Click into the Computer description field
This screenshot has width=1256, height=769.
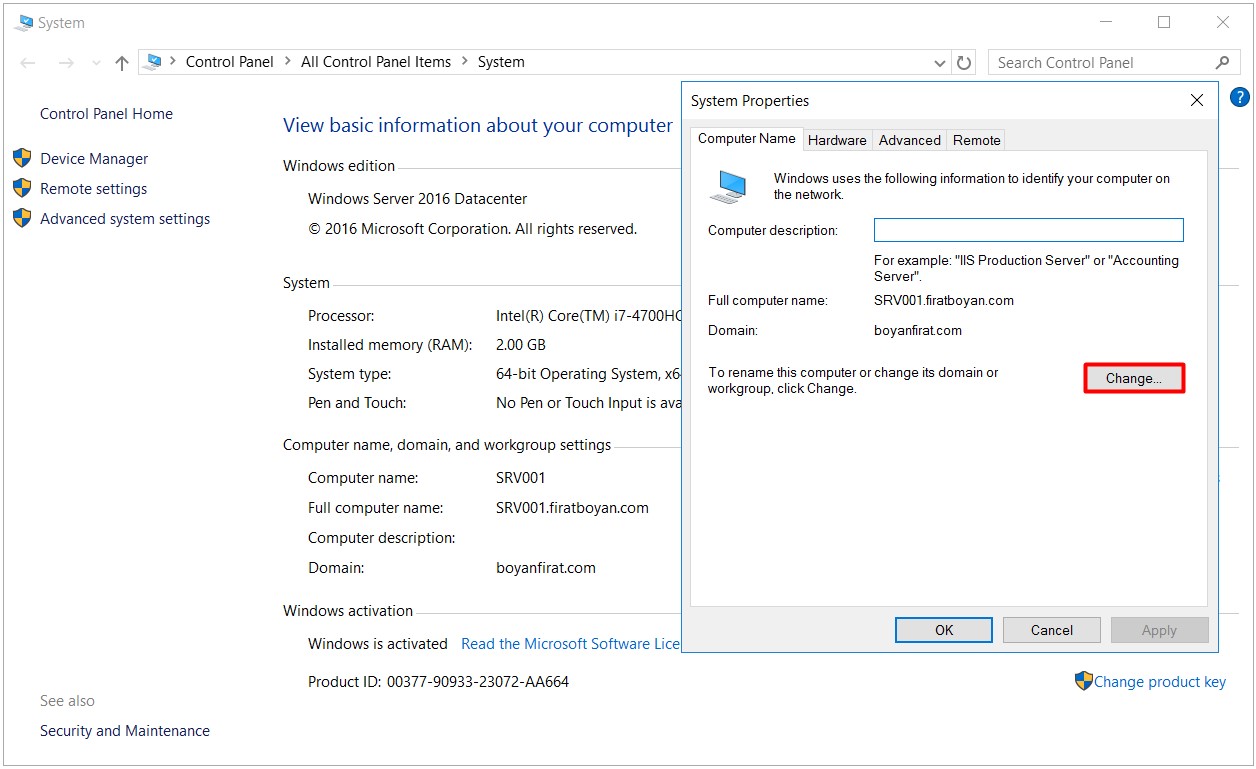click(x=1029, y=230)
